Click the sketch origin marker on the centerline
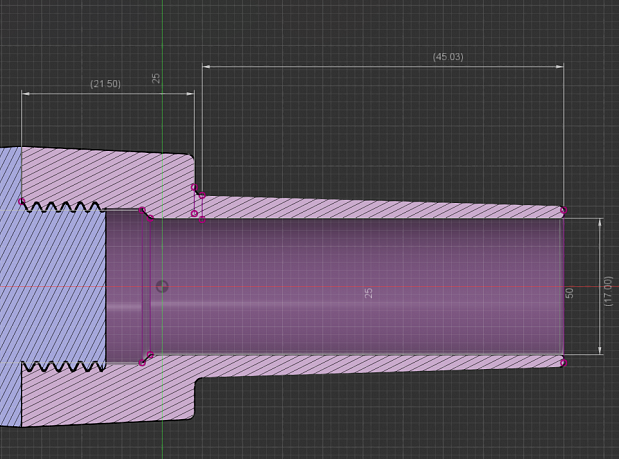This screenshot has height=459, width=619. [162, 287]
